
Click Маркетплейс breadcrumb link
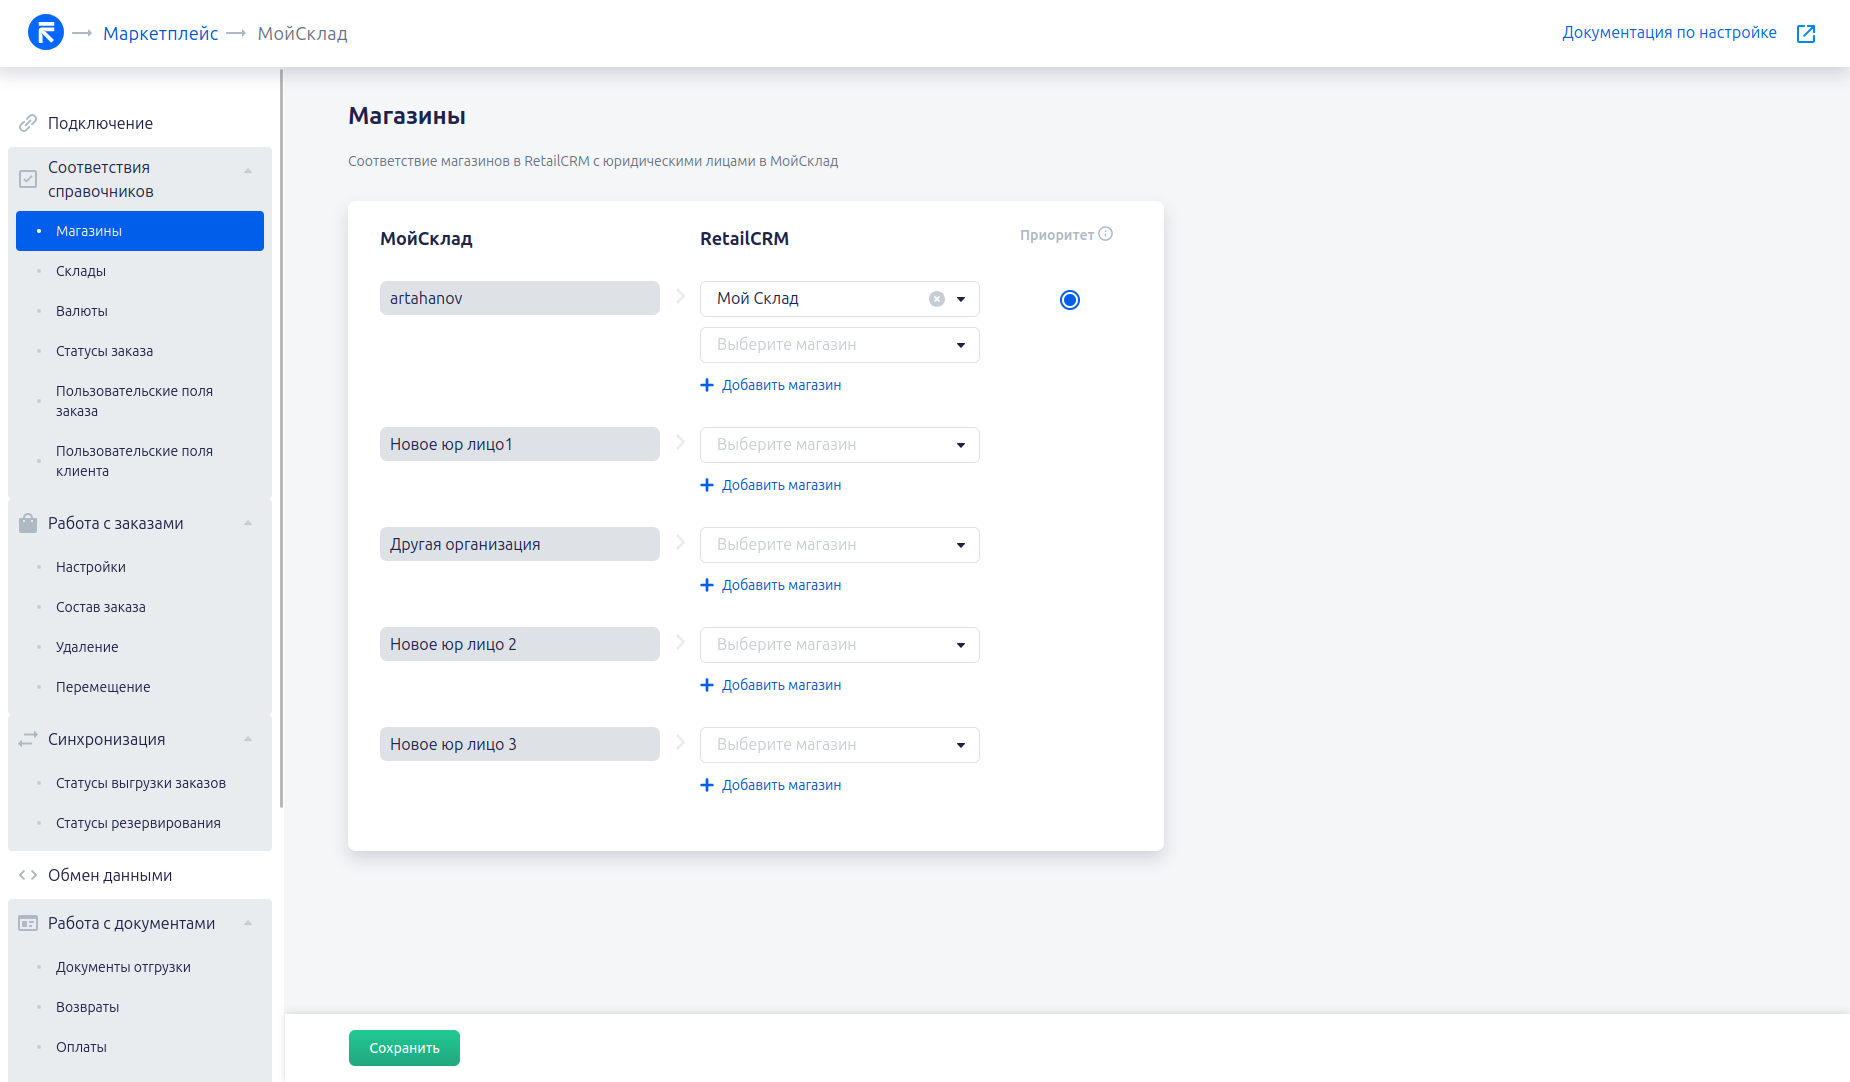160,34
